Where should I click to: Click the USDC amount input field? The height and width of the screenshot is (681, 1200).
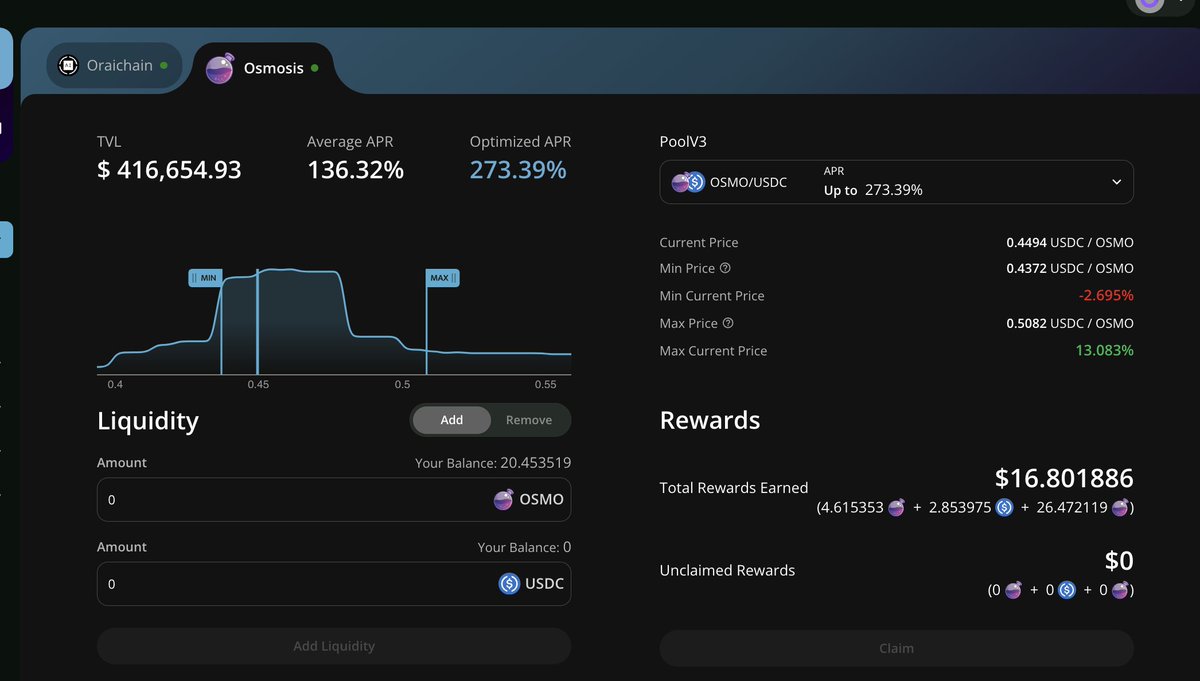334,583
